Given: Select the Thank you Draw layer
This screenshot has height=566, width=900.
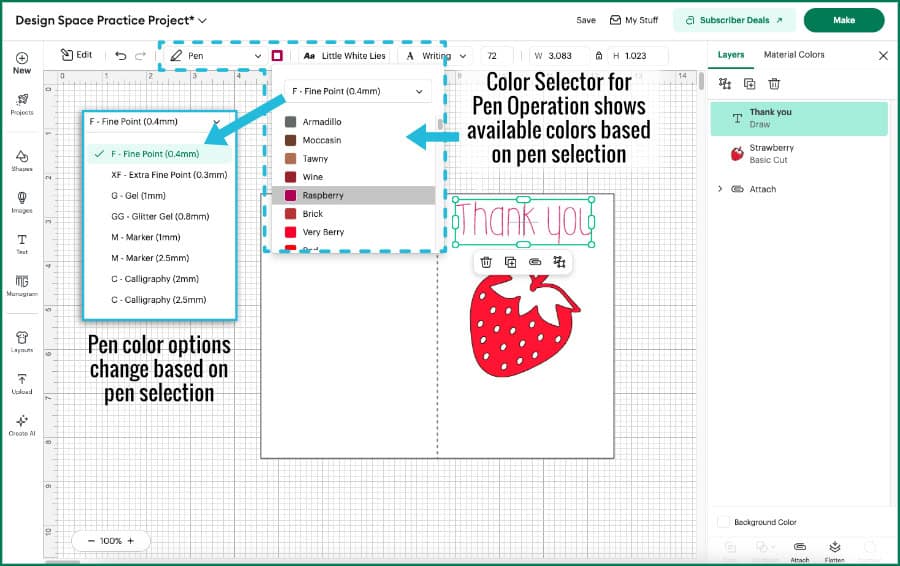Looking at the screenshot, I should tap(799, 118).
